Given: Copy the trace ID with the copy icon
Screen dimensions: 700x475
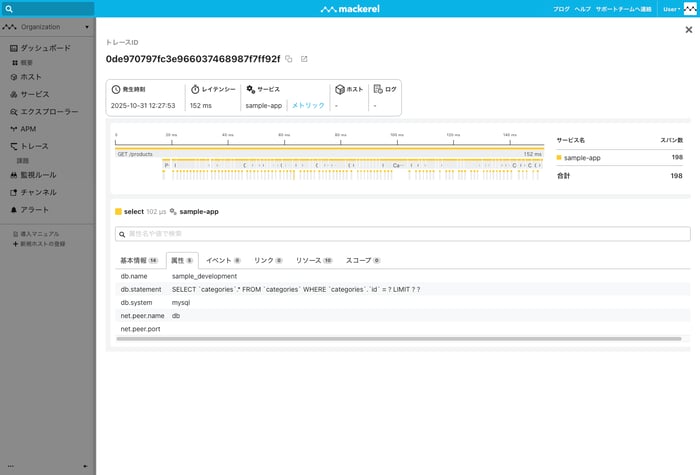Looking at the screenshot, I should pyautogui.click(x=289, y=59).
